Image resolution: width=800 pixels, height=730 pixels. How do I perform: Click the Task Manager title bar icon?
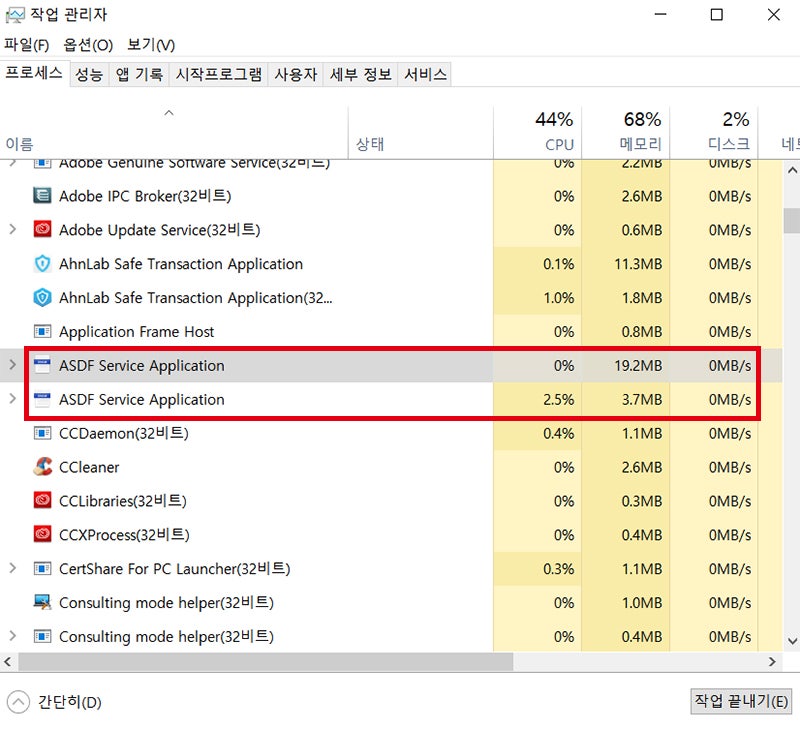(x=14, y=15)
